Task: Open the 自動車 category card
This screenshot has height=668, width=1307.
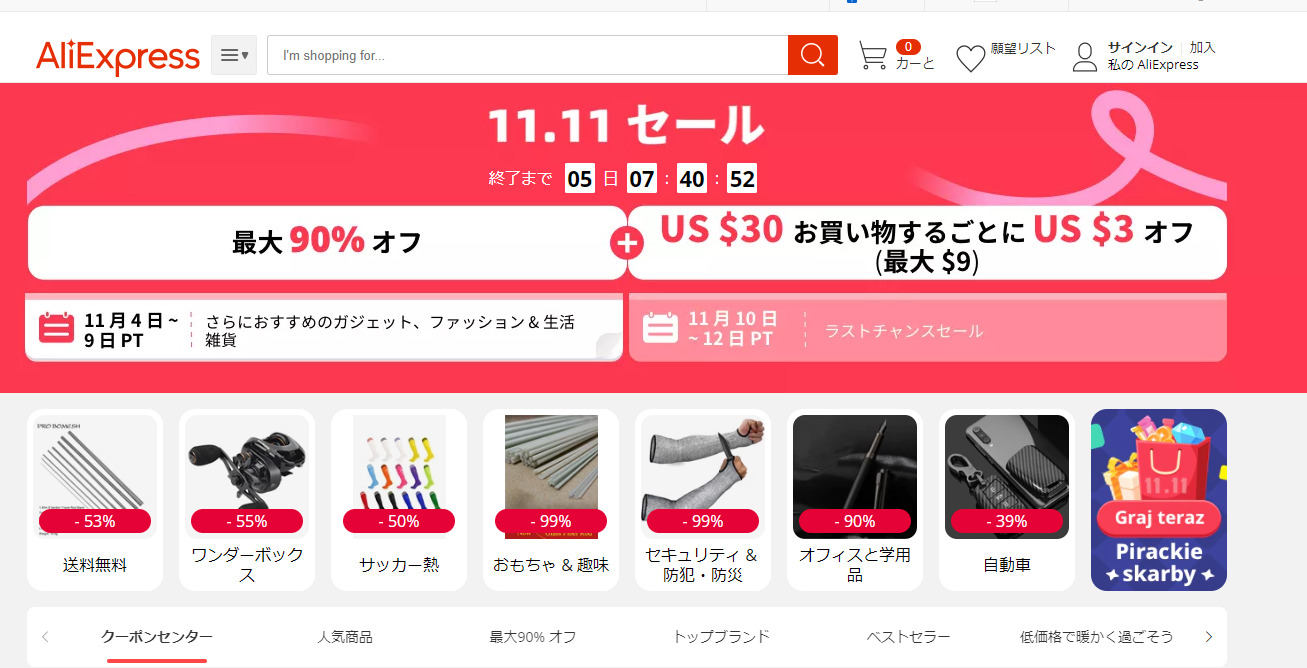Action: click(x=1007, y=500)
